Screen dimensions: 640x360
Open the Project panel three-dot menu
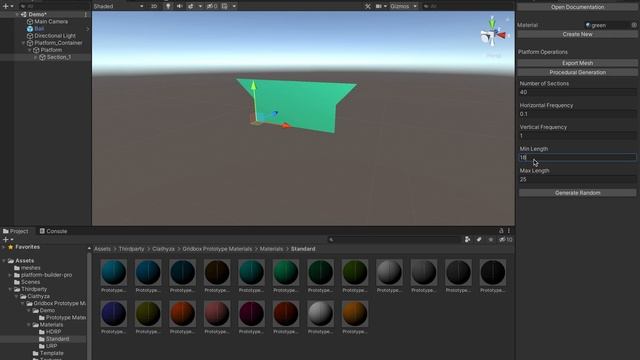click(509, 231)
